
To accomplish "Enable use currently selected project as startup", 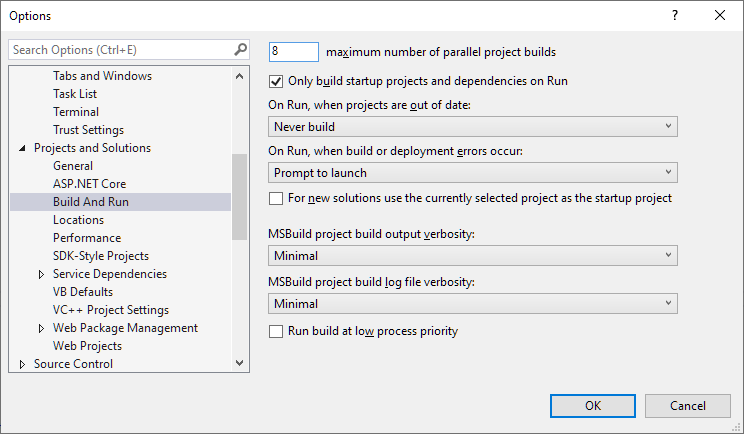I will [x=277, y=198].
